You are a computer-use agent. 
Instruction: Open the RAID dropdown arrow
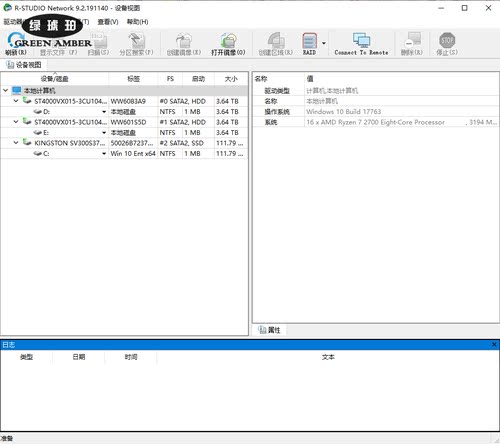pos(324,43)
